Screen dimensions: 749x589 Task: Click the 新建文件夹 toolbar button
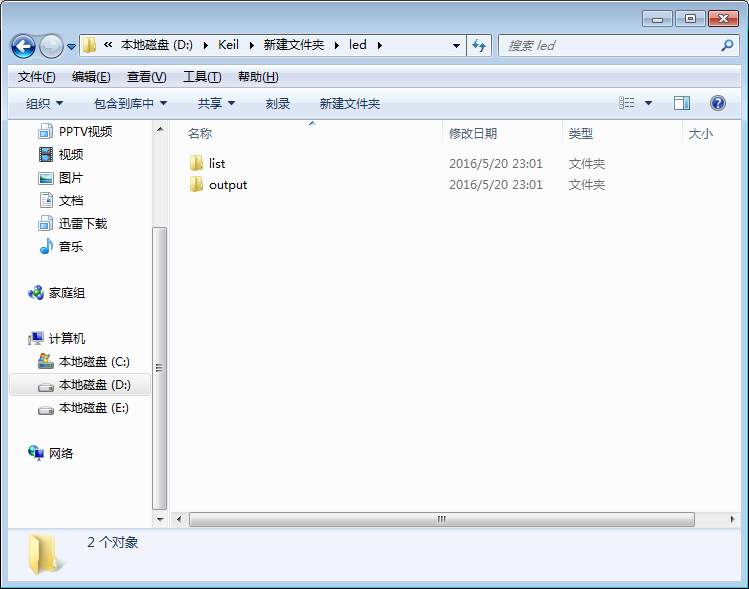click(x=350, y=103)
